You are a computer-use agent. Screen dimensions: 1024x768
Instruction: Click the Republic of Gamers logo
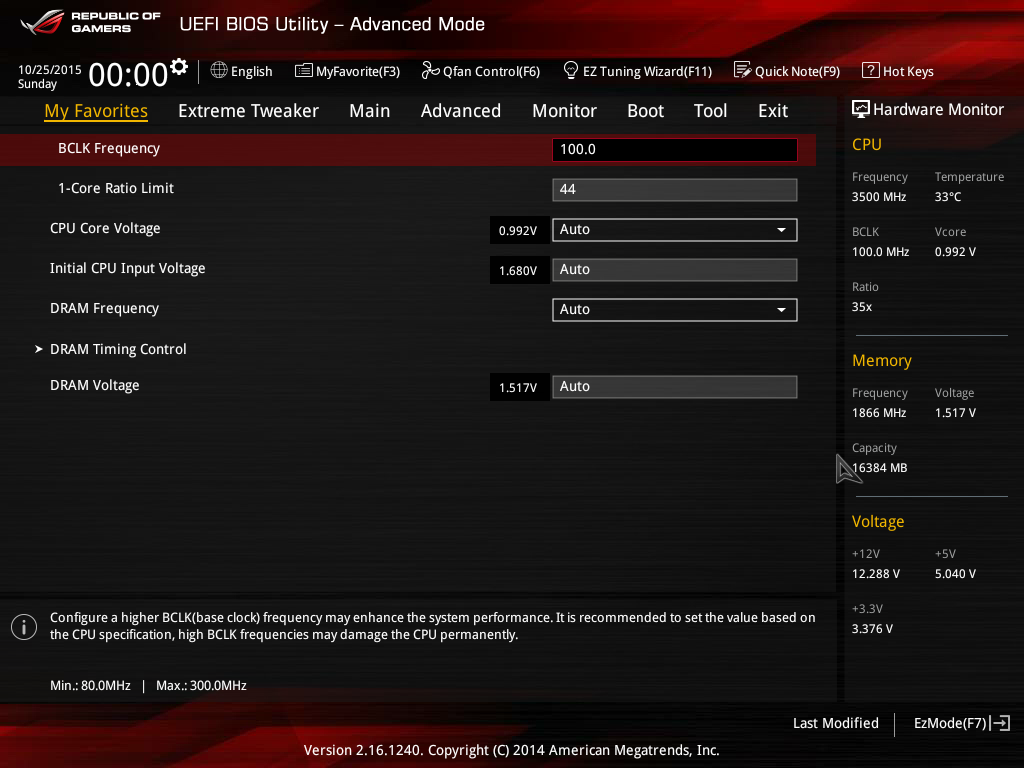[91, 23]
